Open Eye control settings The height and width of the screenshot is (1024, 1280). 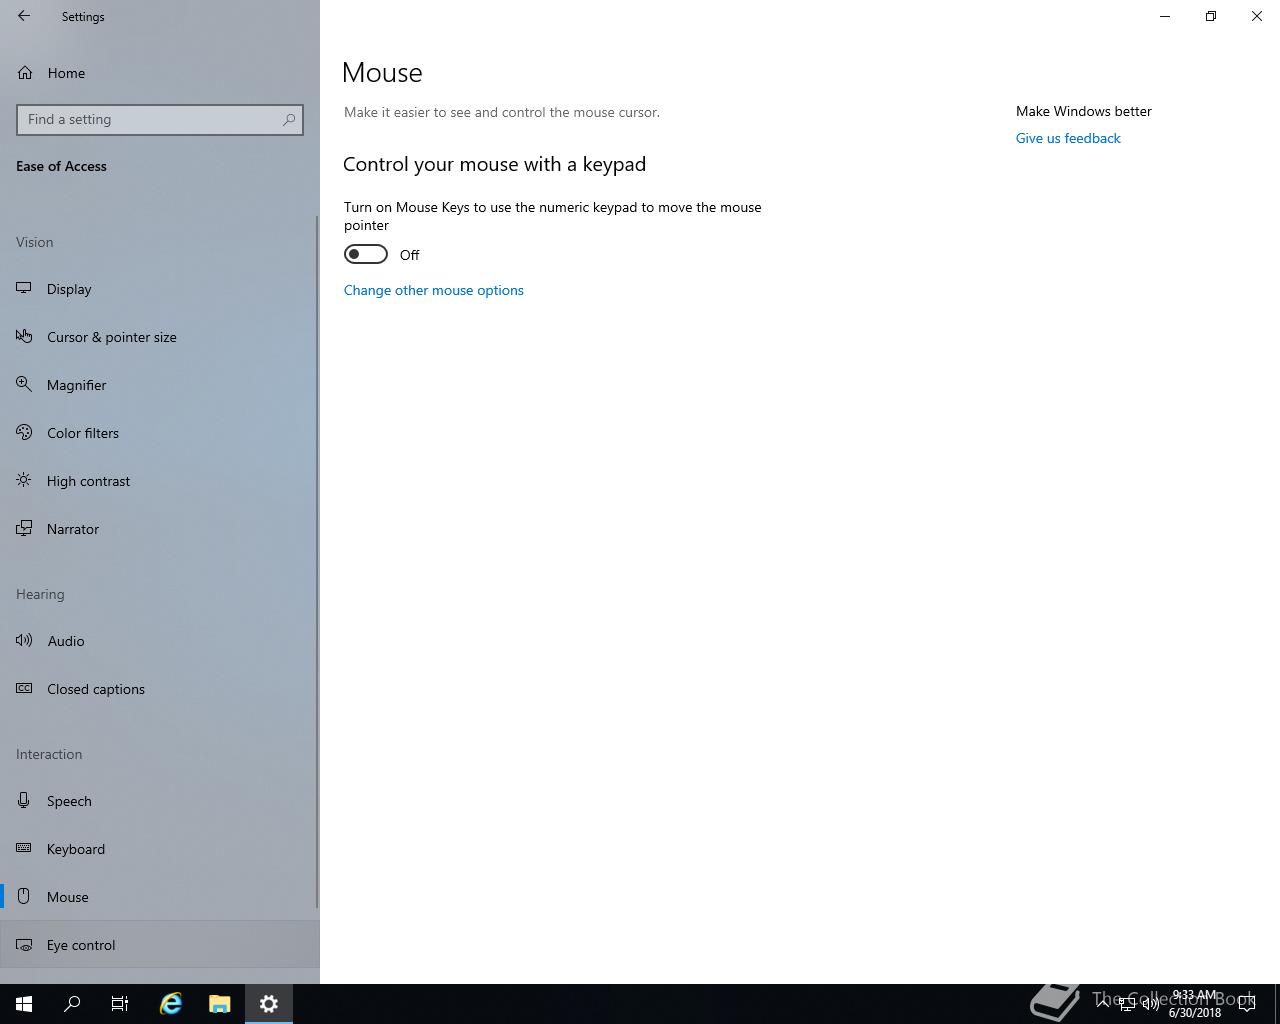point(160,945)
